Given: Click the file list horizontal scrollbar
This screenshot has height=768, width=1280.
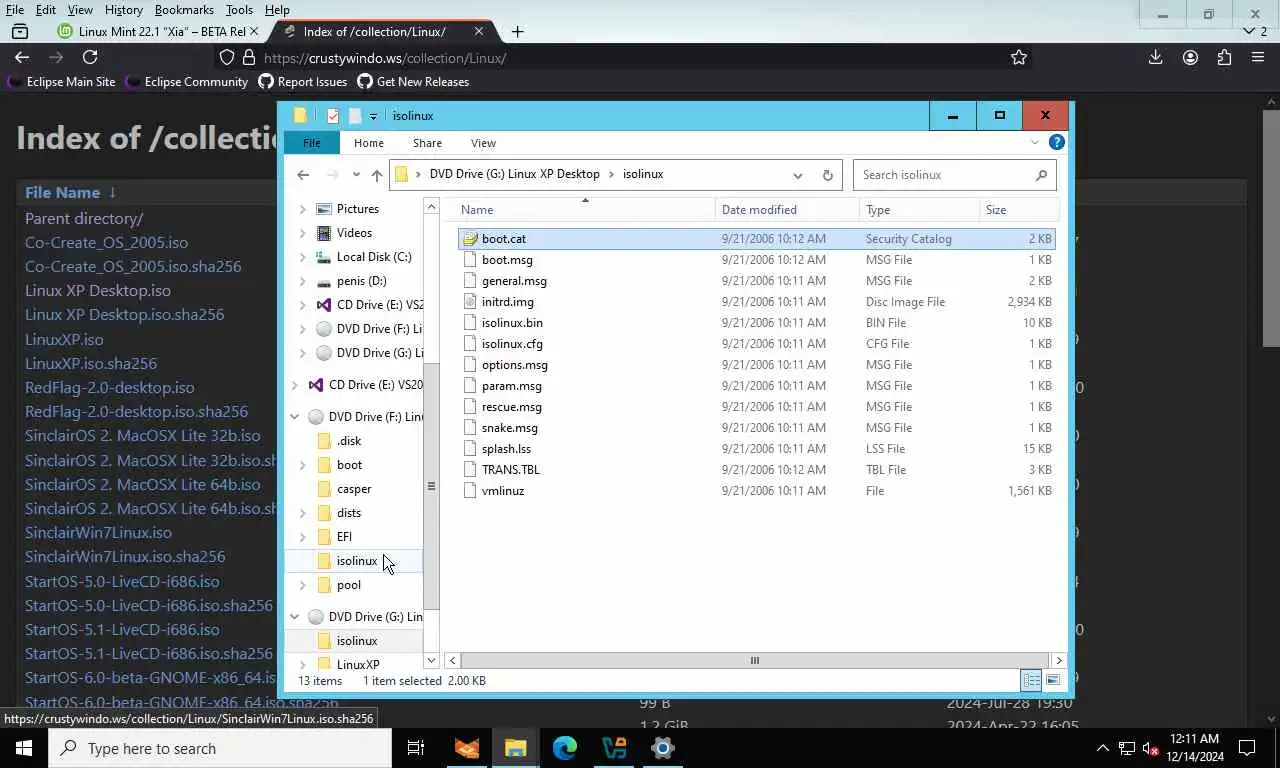Looking at the screenshot, I should pyautogui.click(x=755, y=660).
